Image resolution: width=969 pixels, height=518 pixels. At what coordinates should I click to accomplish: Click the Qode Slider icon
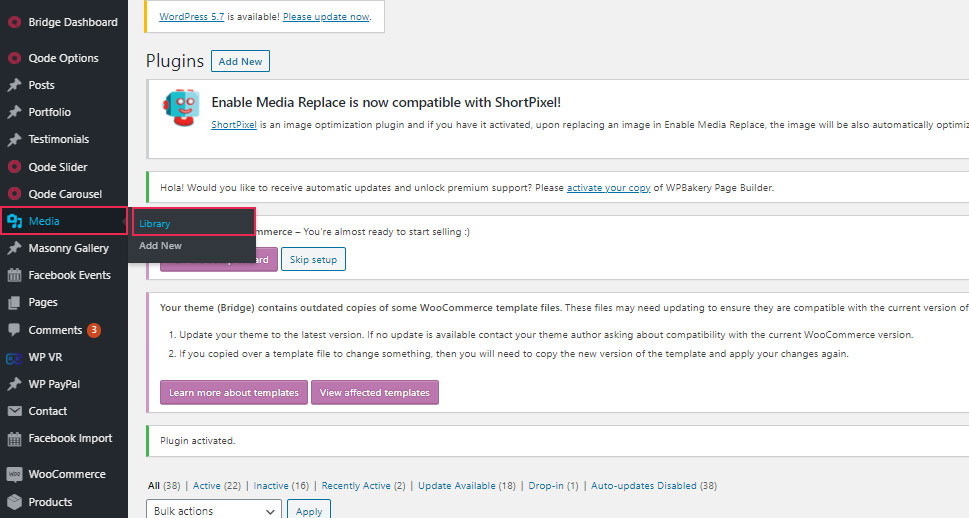pos(14,167)
